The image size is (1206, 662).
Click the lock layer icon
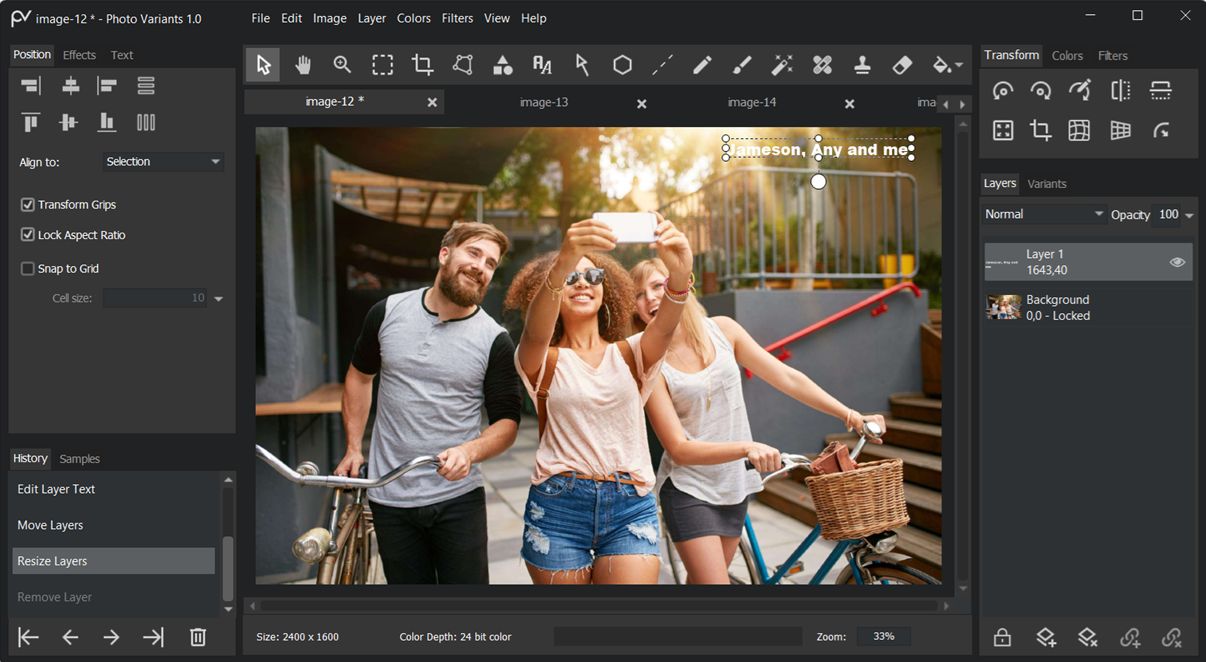pos(1002,637)
